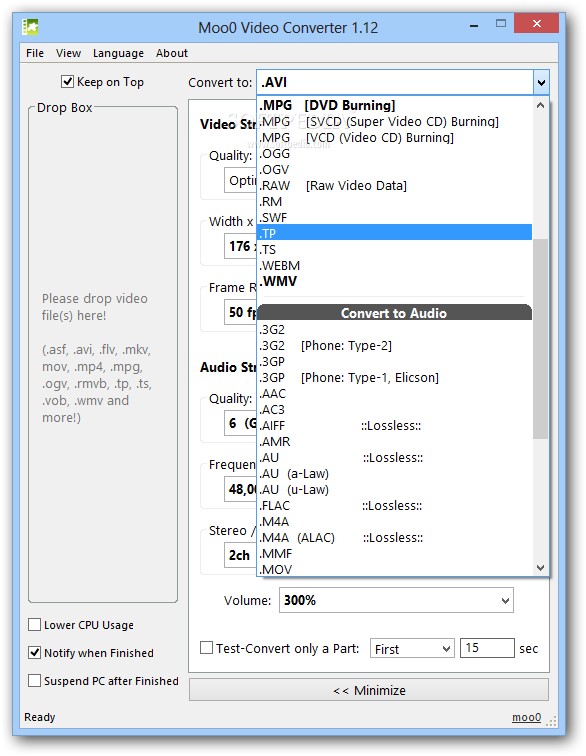Select the .AAC audio format
Screen dimensions: 586x756
tap(395, 393)
